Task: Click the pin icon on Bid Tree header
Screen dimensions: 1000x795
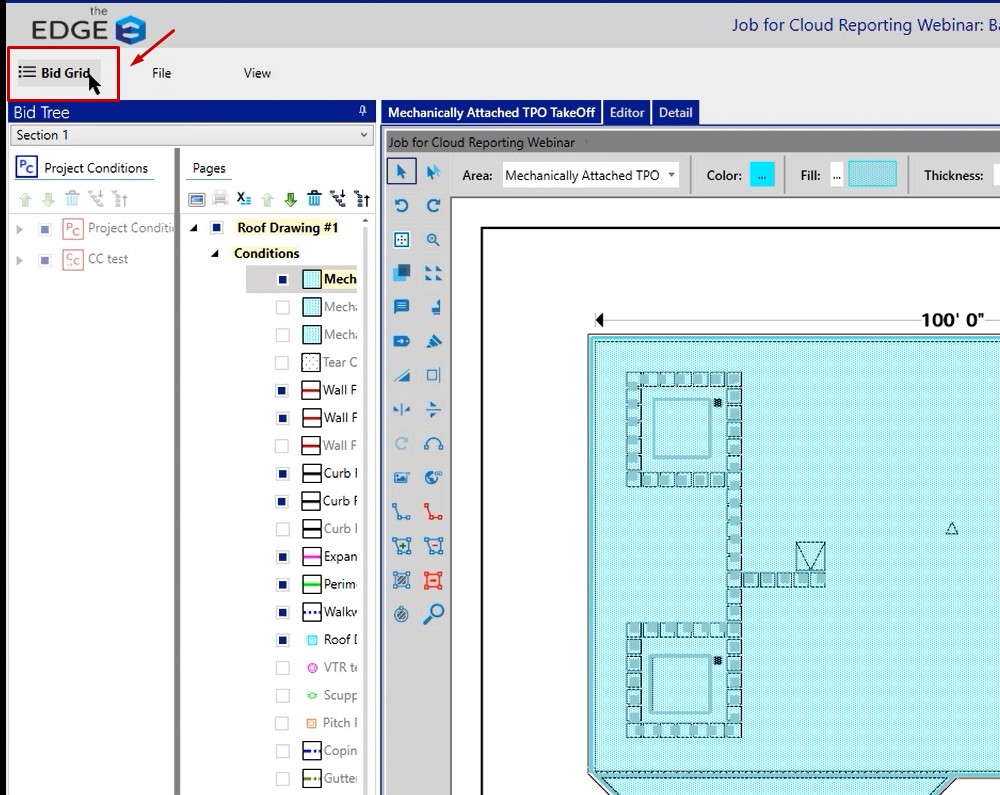Action: click(362, 111)
